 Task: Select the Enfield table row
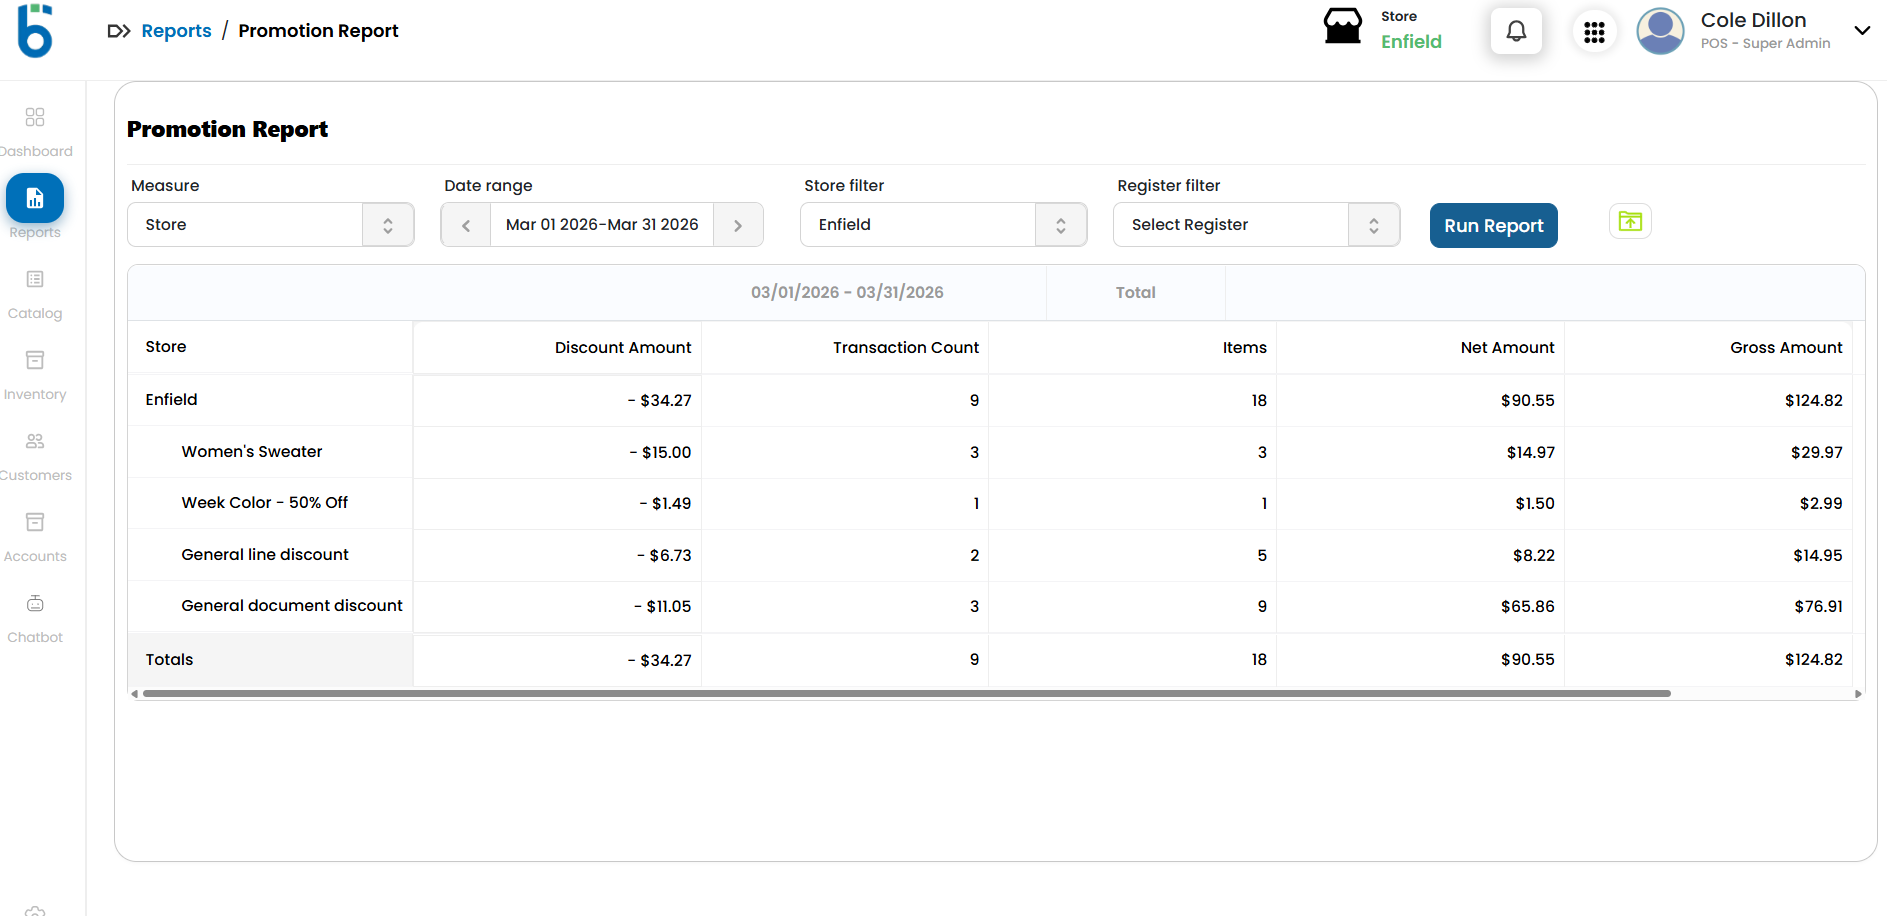[x=990, y=400]
